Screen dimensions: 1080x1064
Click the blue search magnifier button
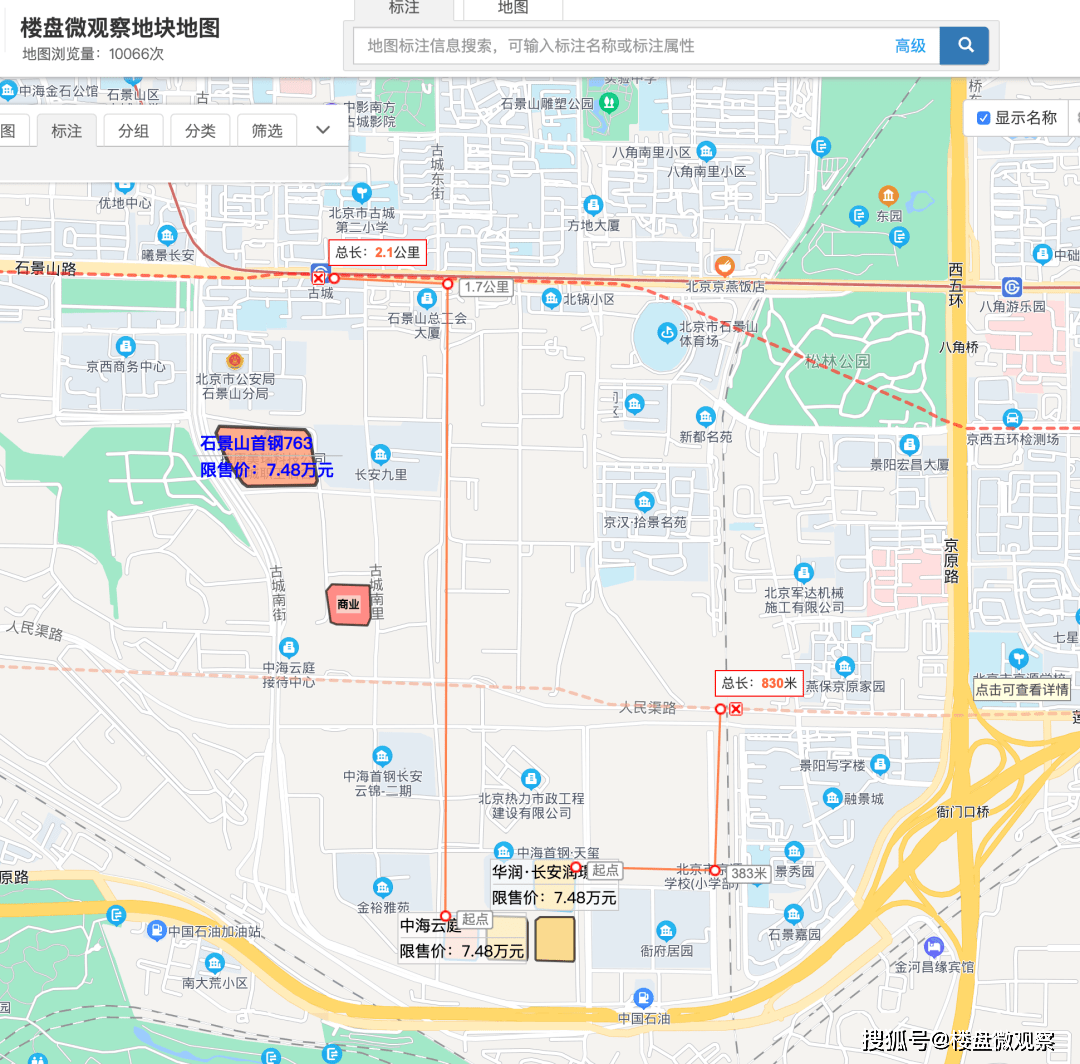965,45
